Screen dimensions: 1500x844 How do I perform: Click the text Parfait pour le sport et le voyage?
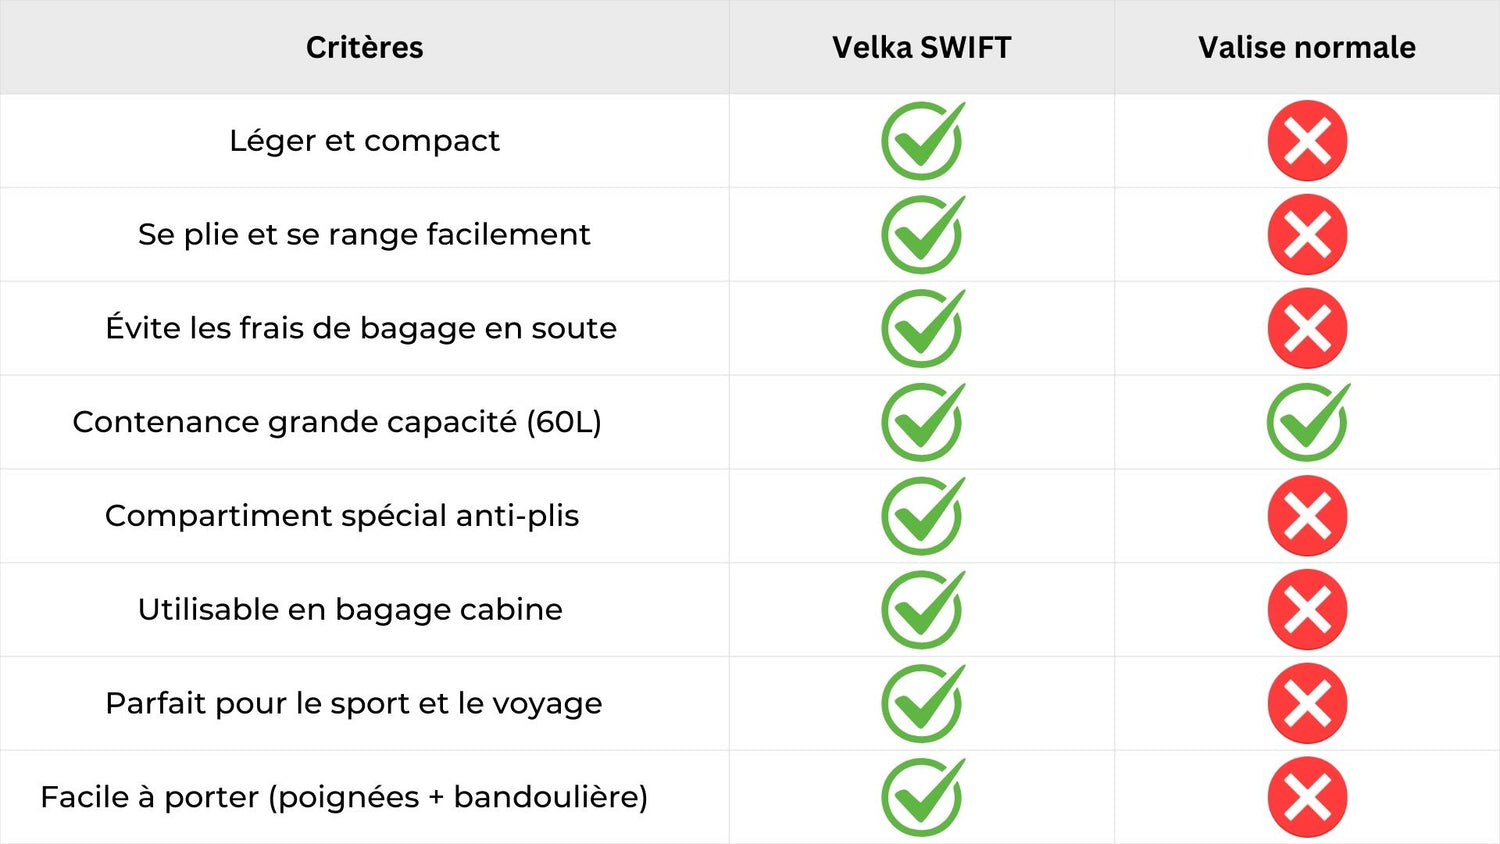coord(354,703)
